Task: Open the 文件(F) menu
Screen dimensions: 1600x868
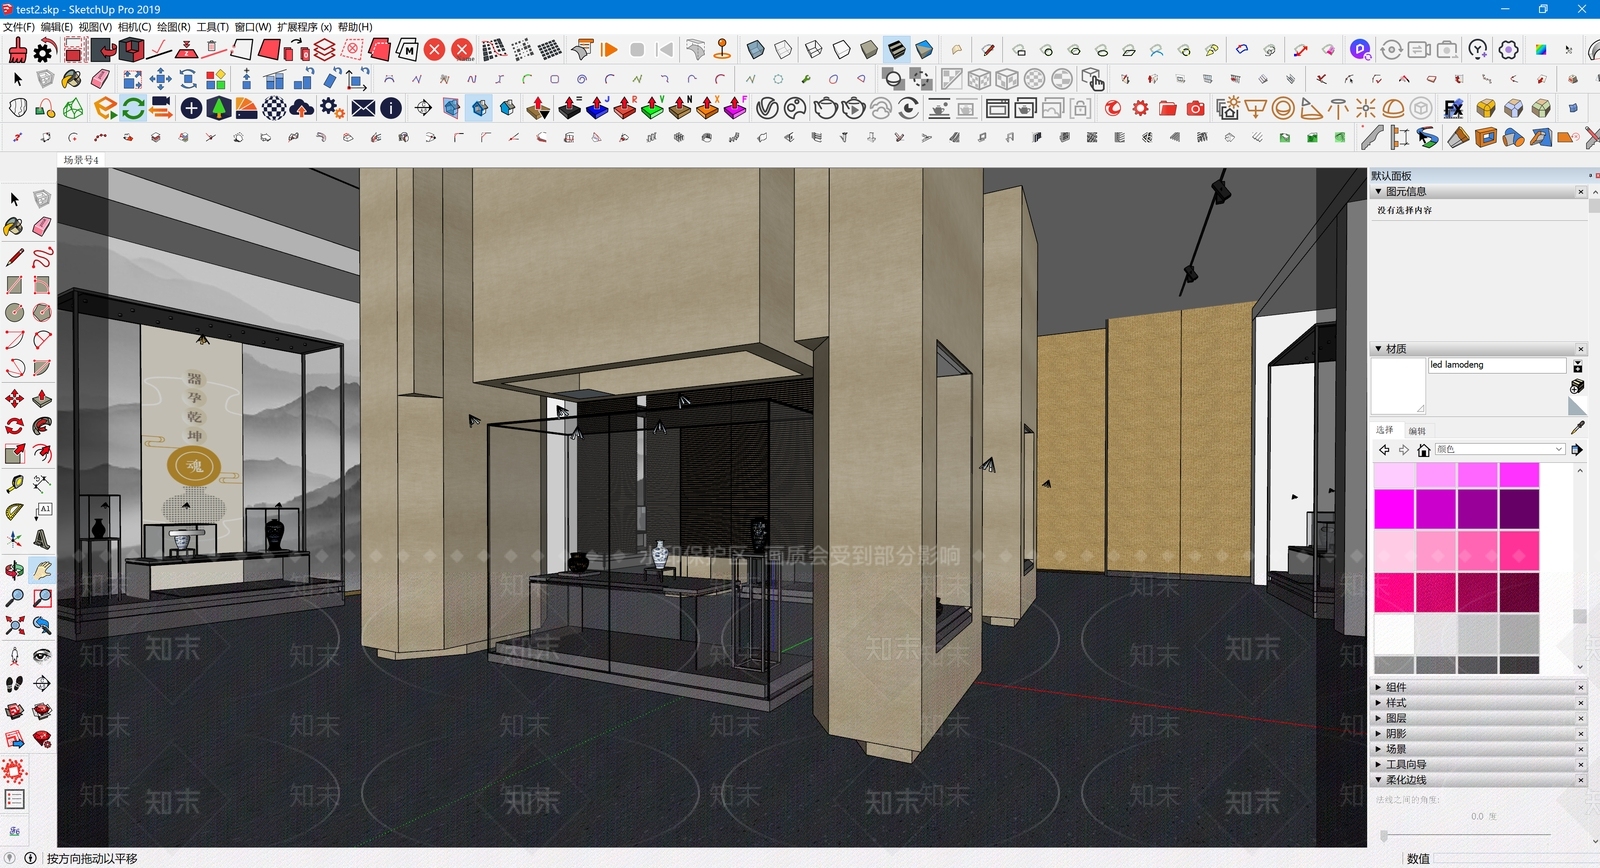Action: point(19,27)
